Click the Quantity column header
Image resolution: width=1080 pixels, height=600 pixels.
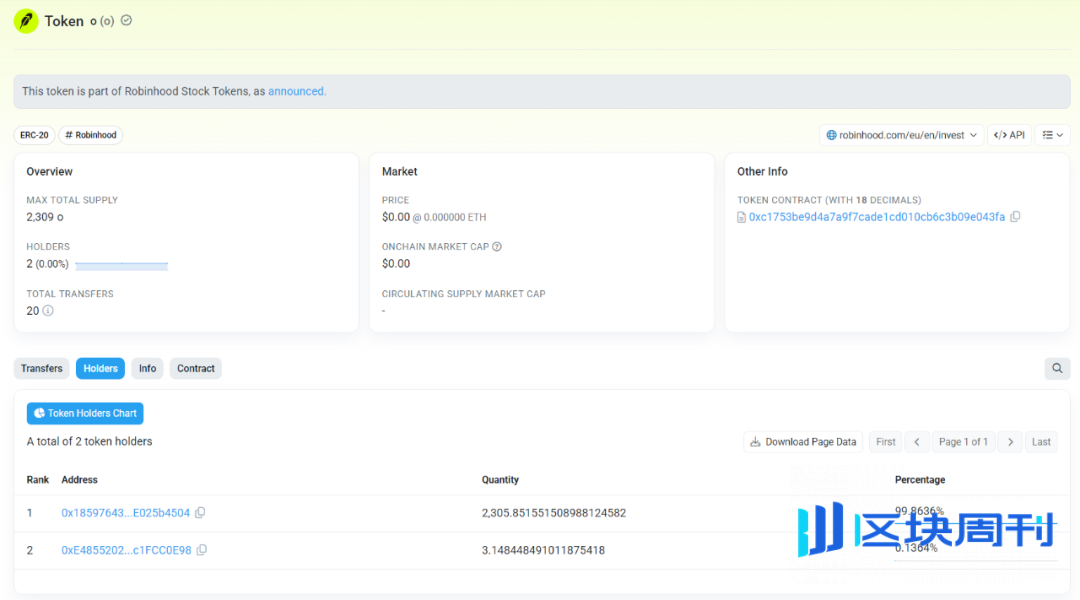(x=500, y=479)
